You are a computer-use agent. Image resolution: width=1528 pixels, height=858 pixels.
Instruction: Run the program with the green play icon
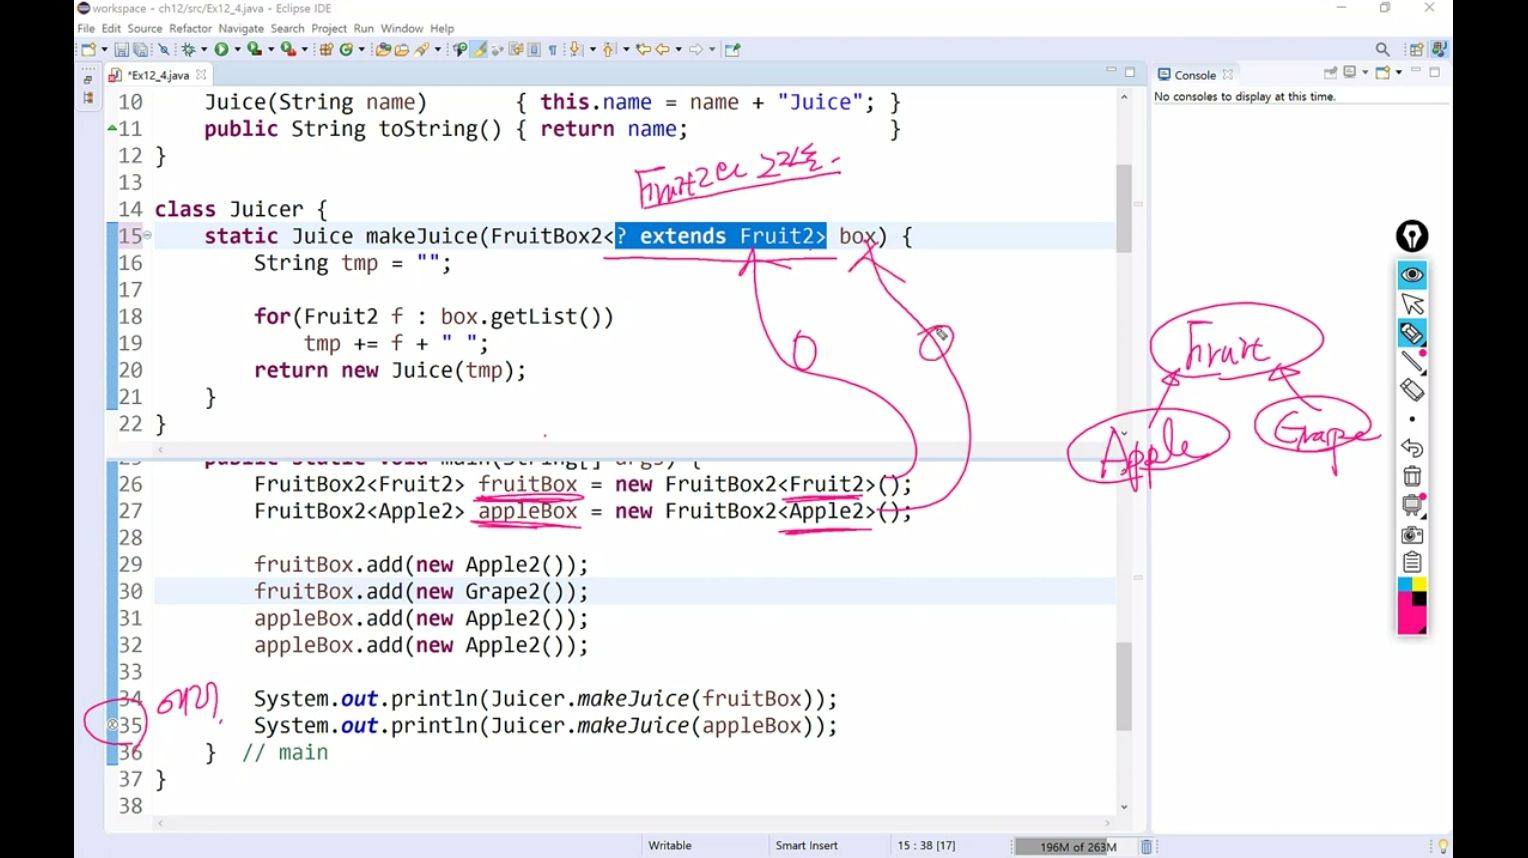pos(221,49)
